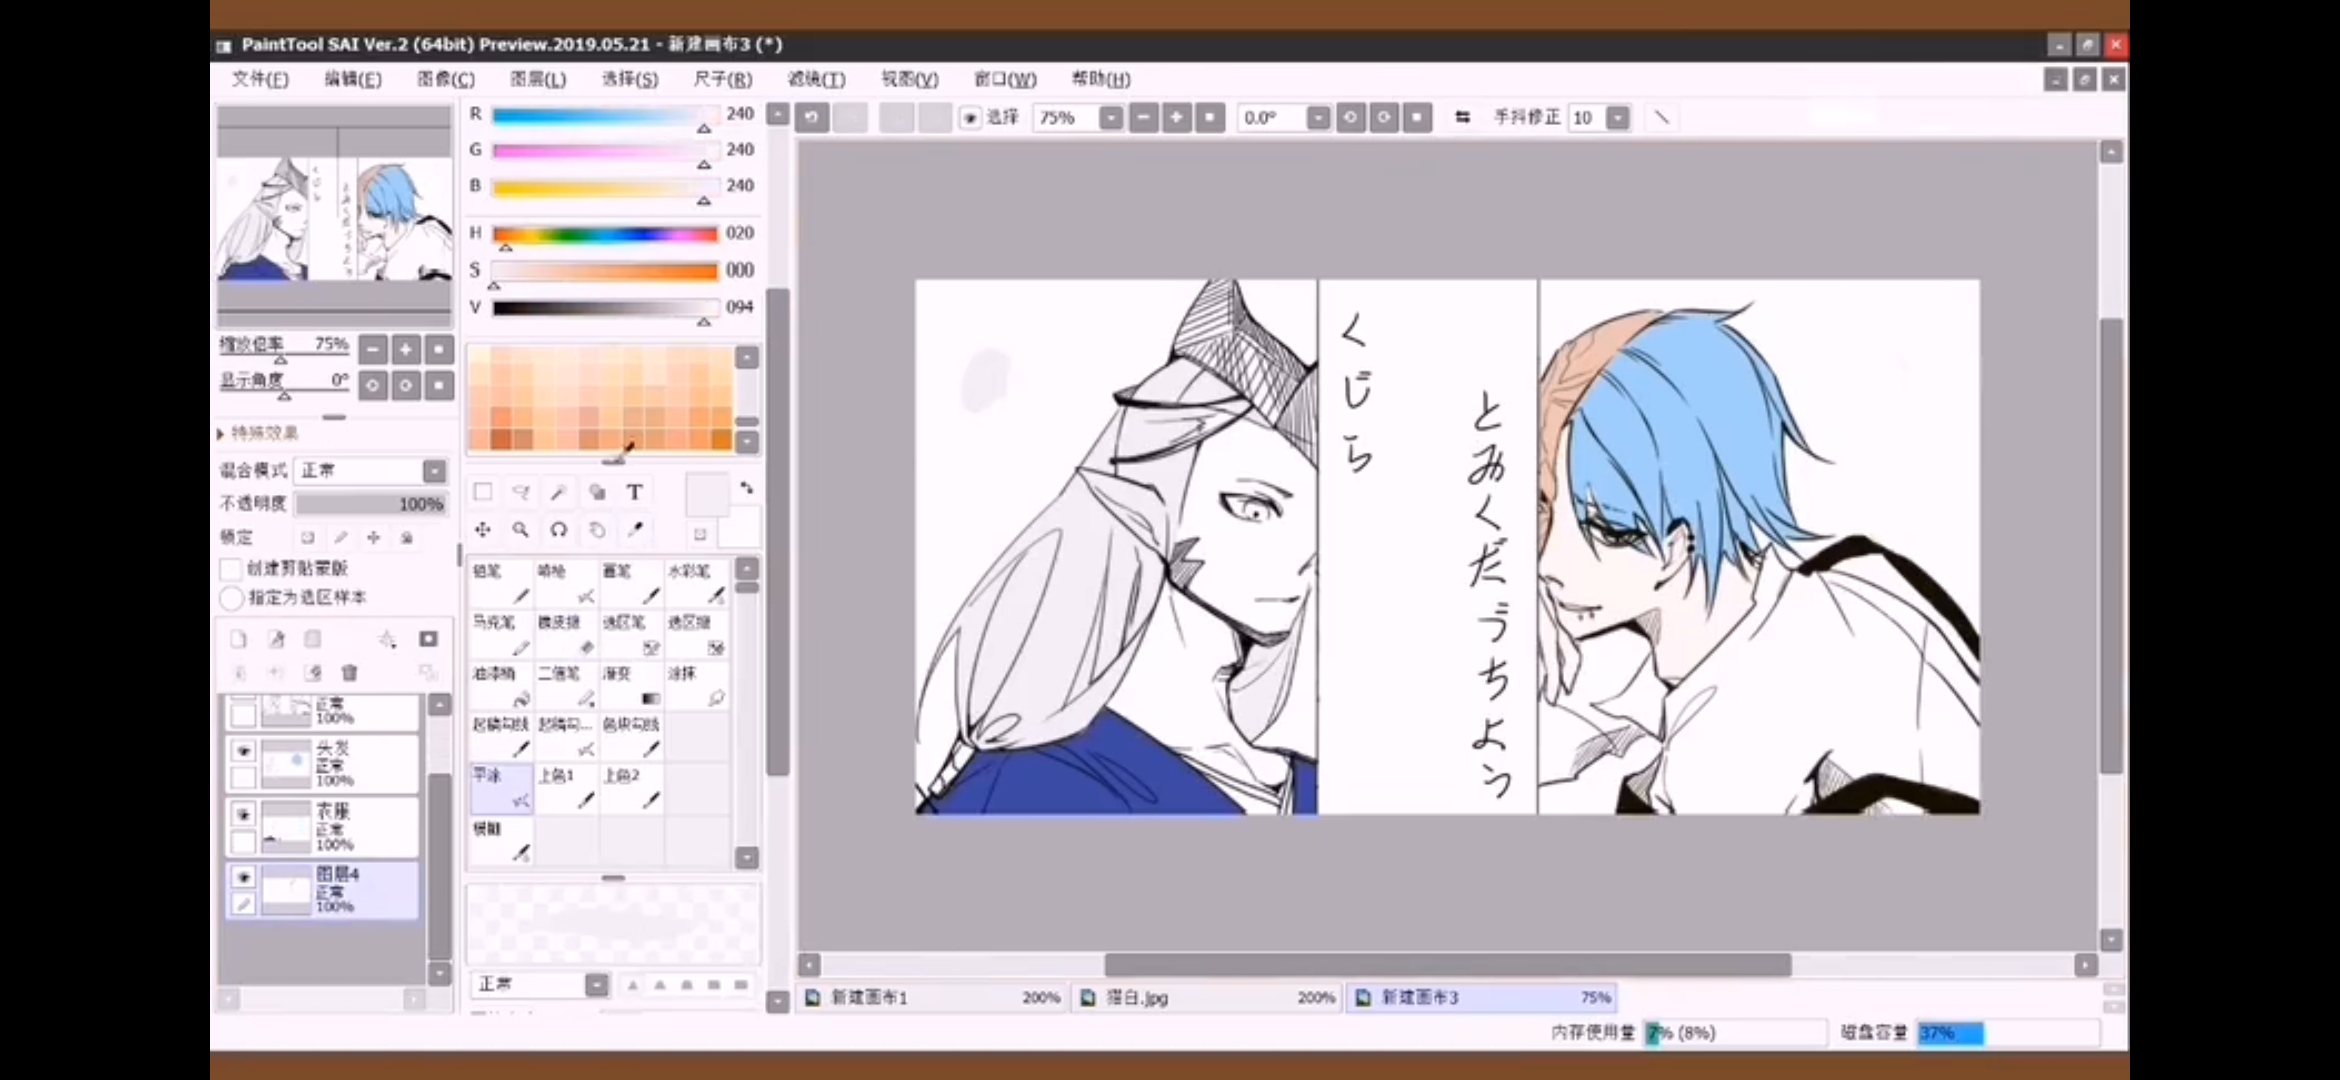Open the 0.0° rotation angle dropdown
Image resolution: width=2340 pixels, height=1080 pixels.
(1318, 118)
